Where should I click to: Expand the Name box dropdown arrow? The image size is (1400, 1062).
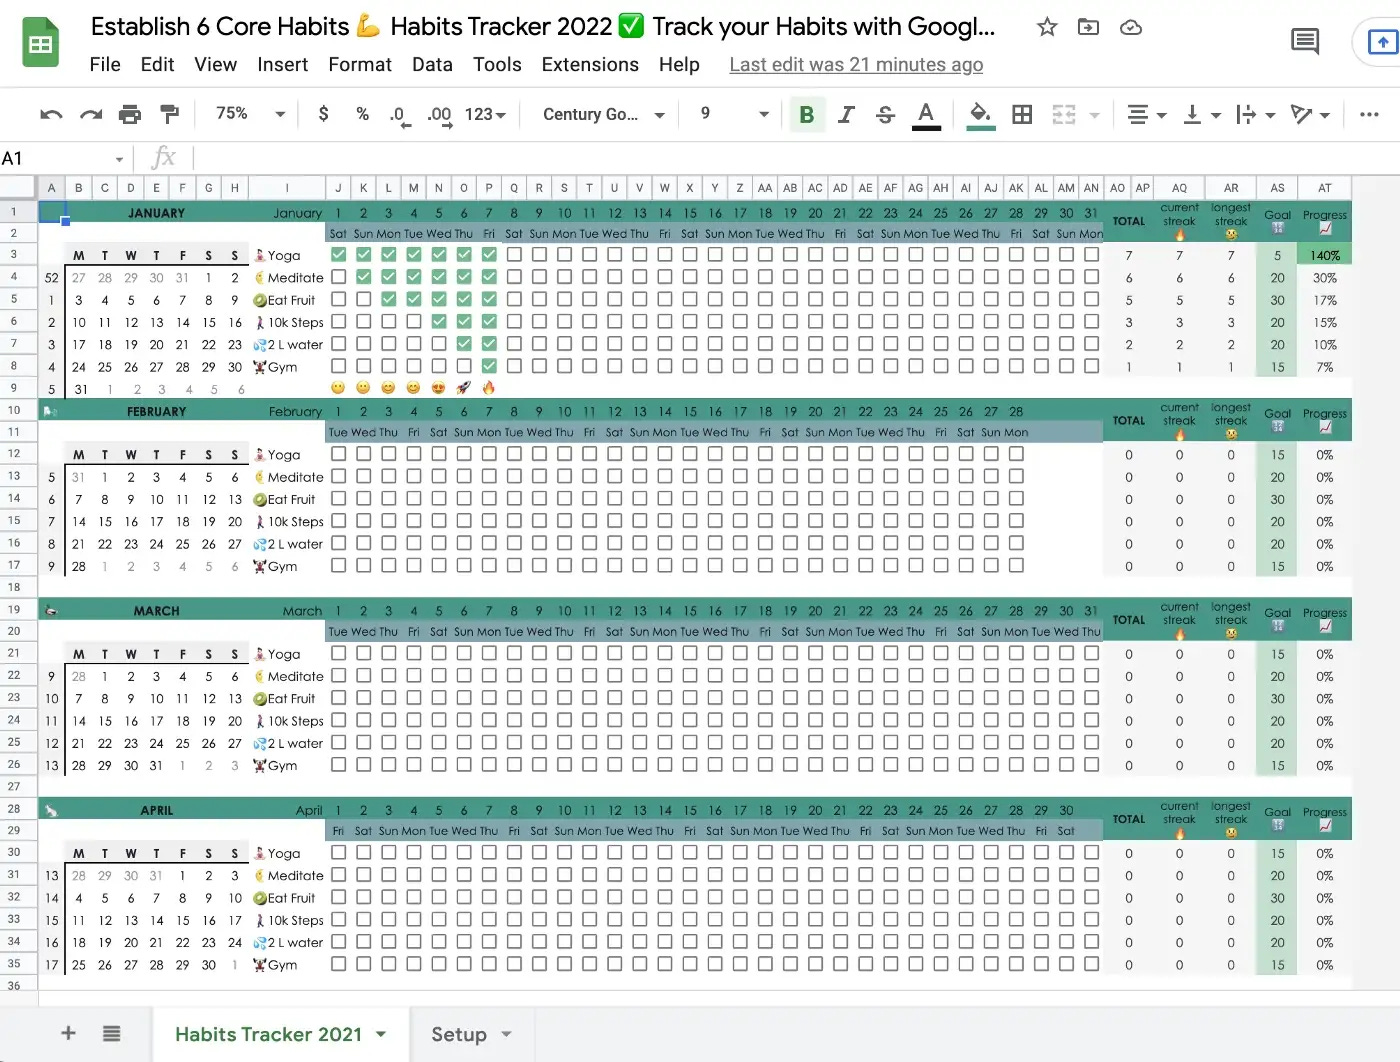119,159
